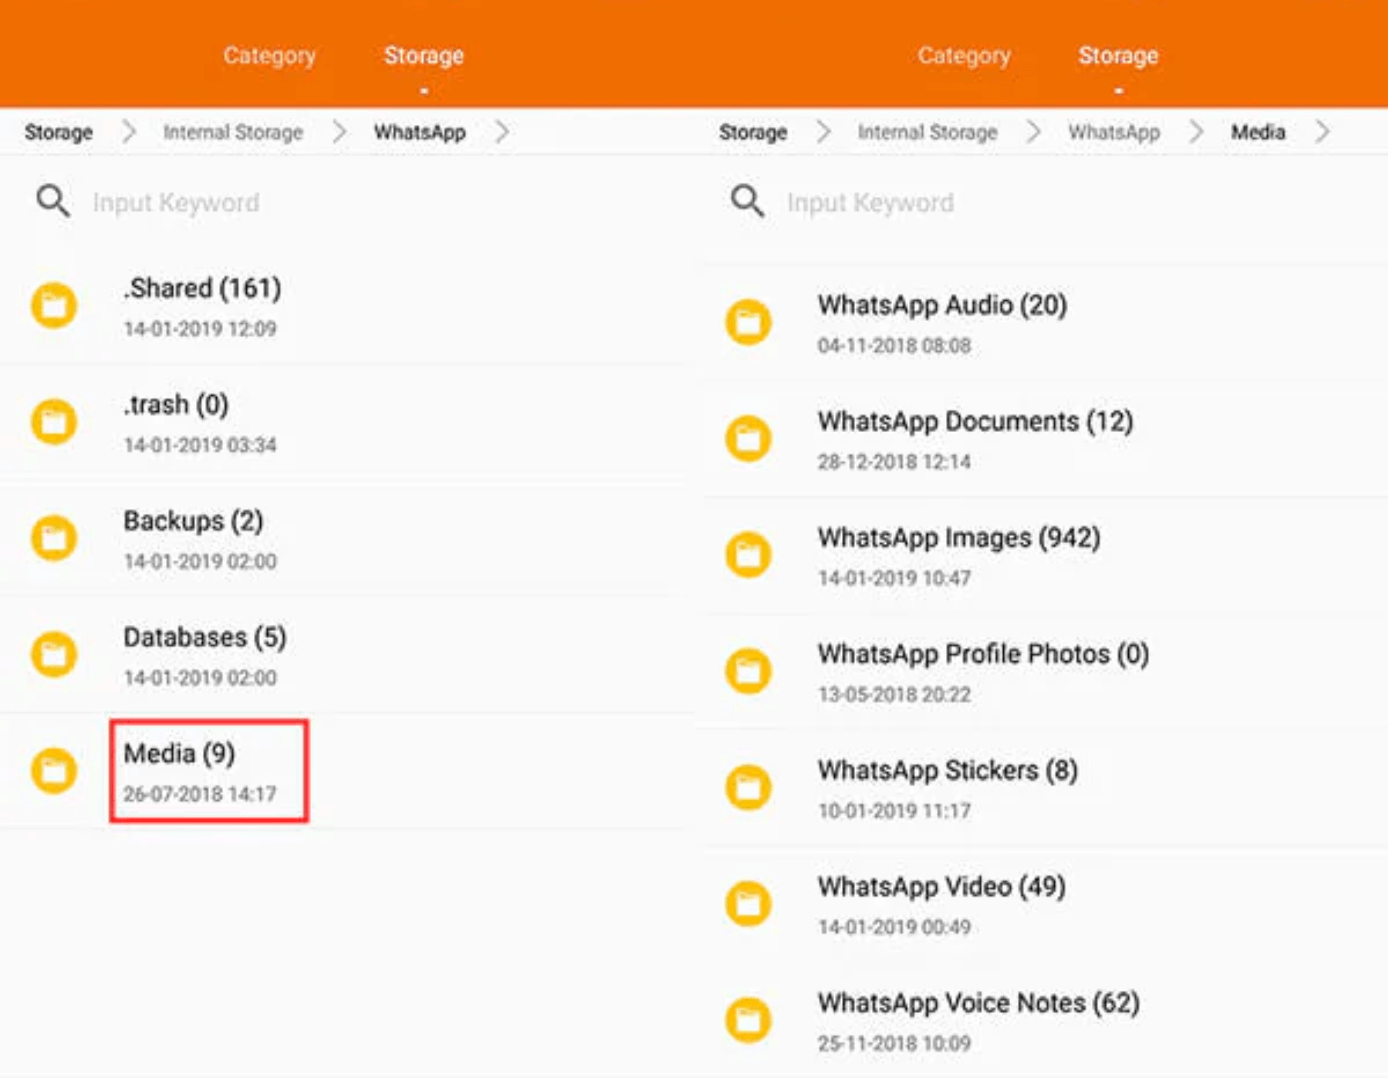1388x1080 pixels.
Task: Click search magnifier in left panel
Action: (x=53, y=201)
